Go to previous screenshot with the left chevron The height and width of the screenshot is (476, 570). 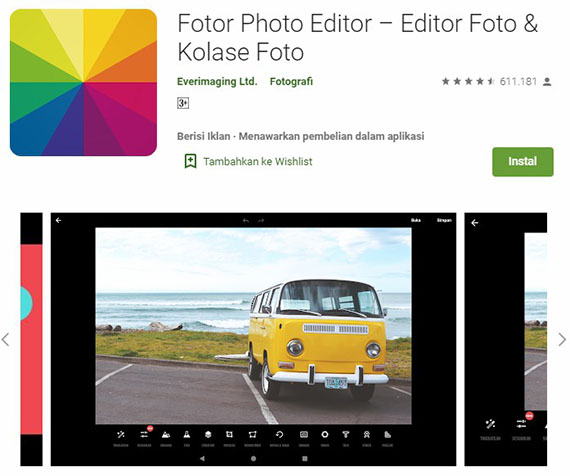click(5, 340)
